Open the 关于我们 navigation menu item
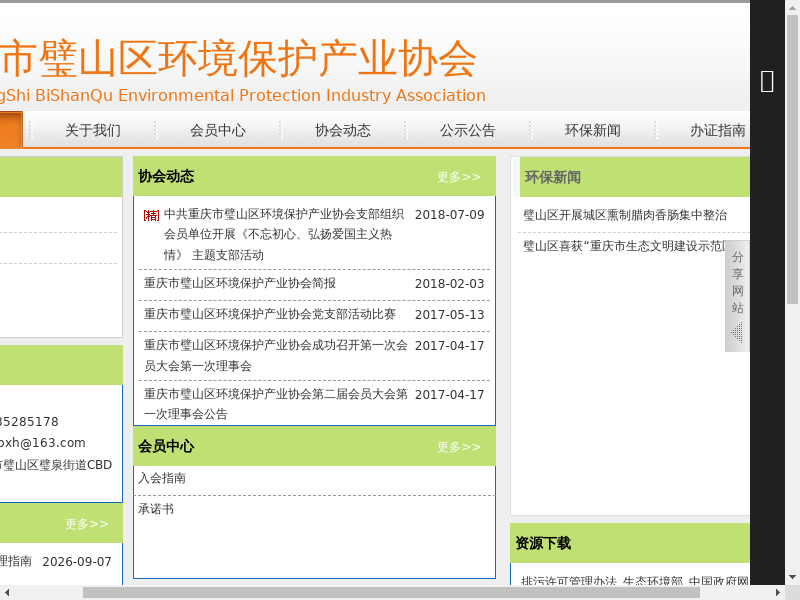 click(x=93, y=131)
